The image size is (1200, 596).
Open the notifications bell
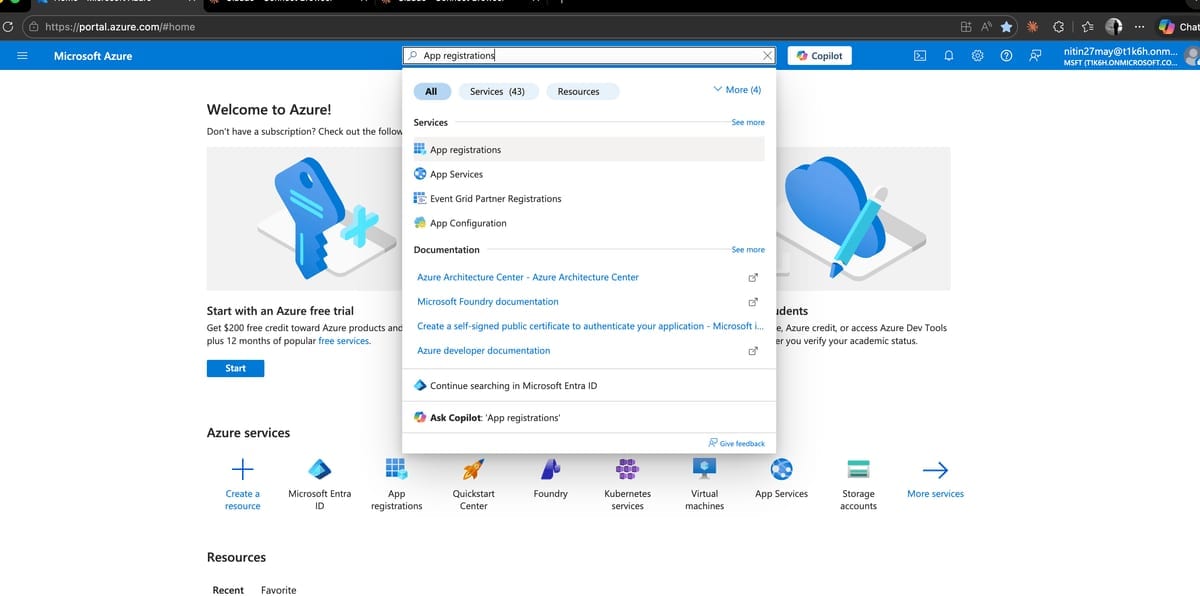point(949,56)
